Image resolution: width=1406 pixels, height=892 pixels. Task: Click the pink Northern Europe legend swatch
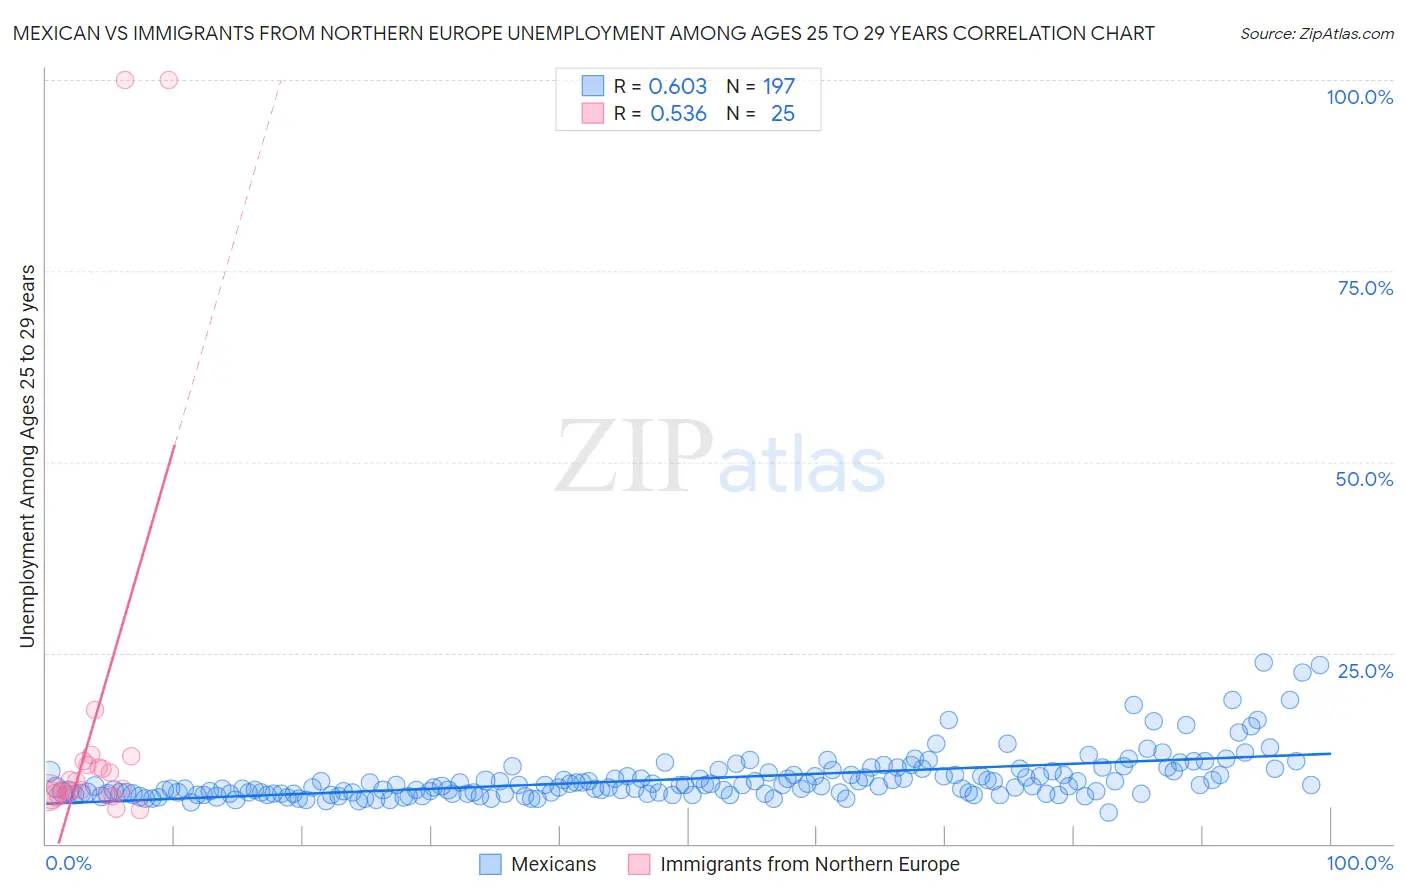click(x=639, y=864)
